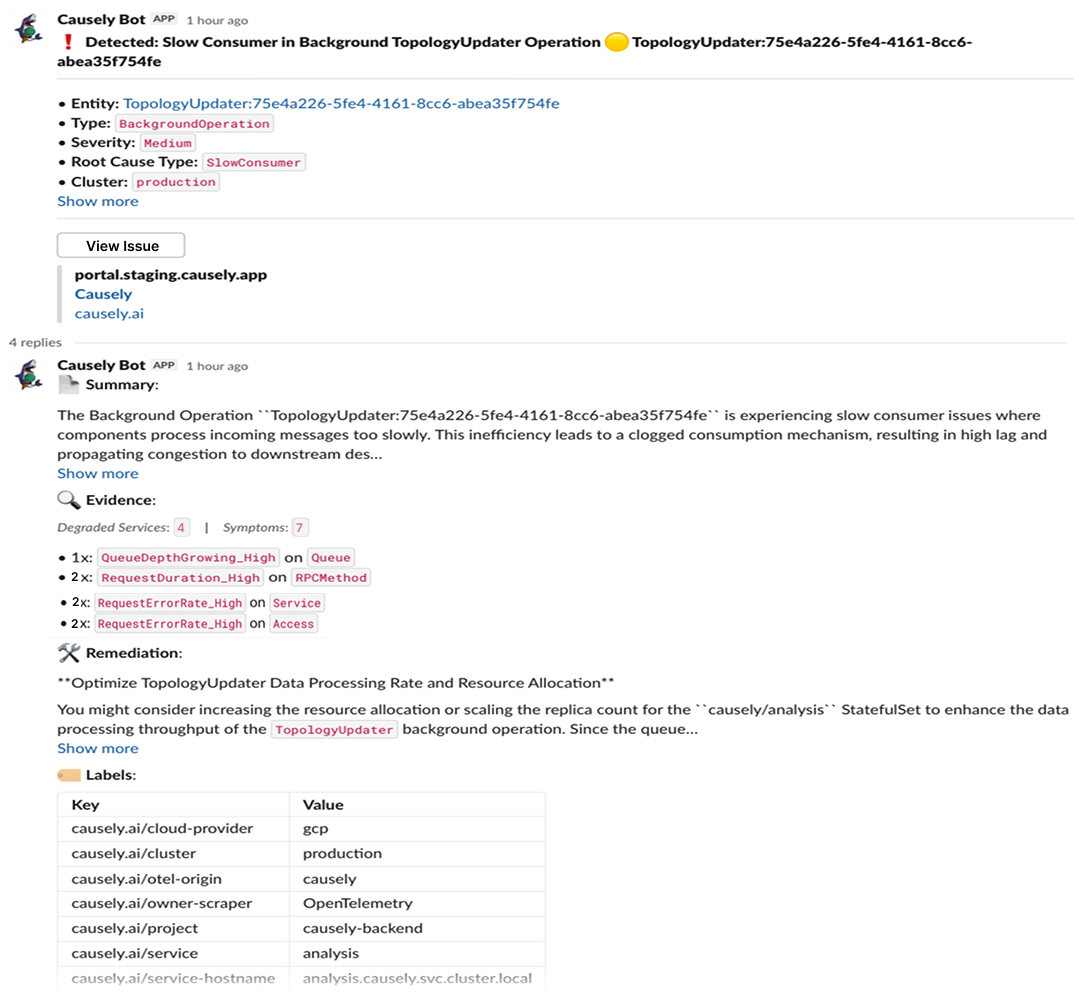The image size is (1079, 1000).
Task: Visit the causely.ai link
Action: (109, 313)
